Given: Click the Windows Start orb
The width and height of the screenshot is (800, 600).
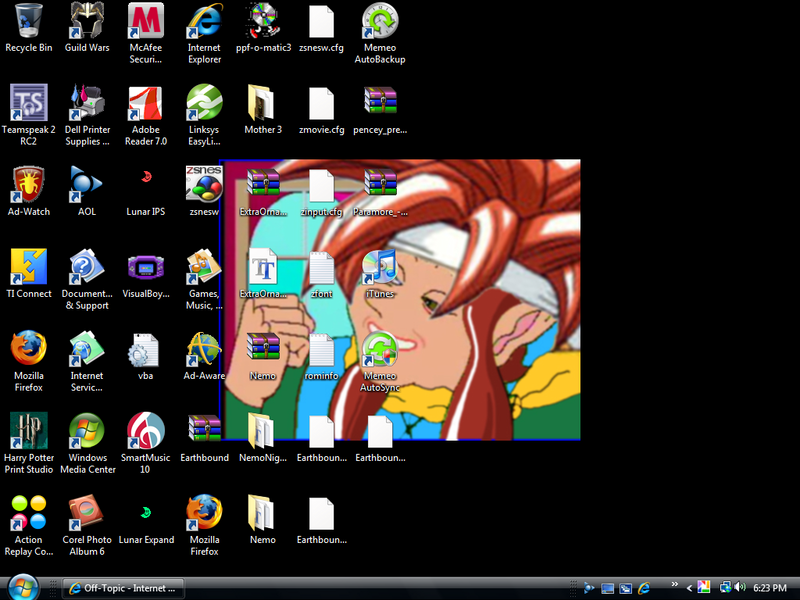Looking at the screenshot, I should (22, 586).
